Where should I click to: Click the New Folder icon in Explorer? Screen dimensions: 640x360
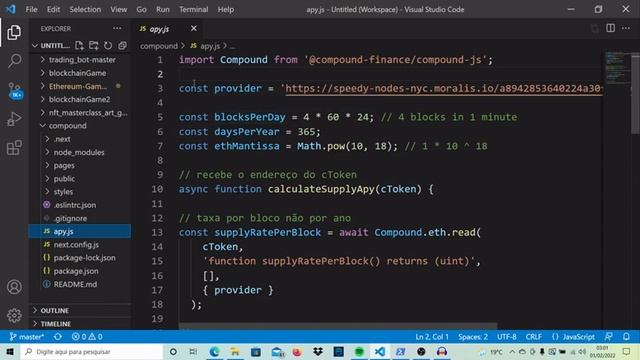(x=93, y=45)
